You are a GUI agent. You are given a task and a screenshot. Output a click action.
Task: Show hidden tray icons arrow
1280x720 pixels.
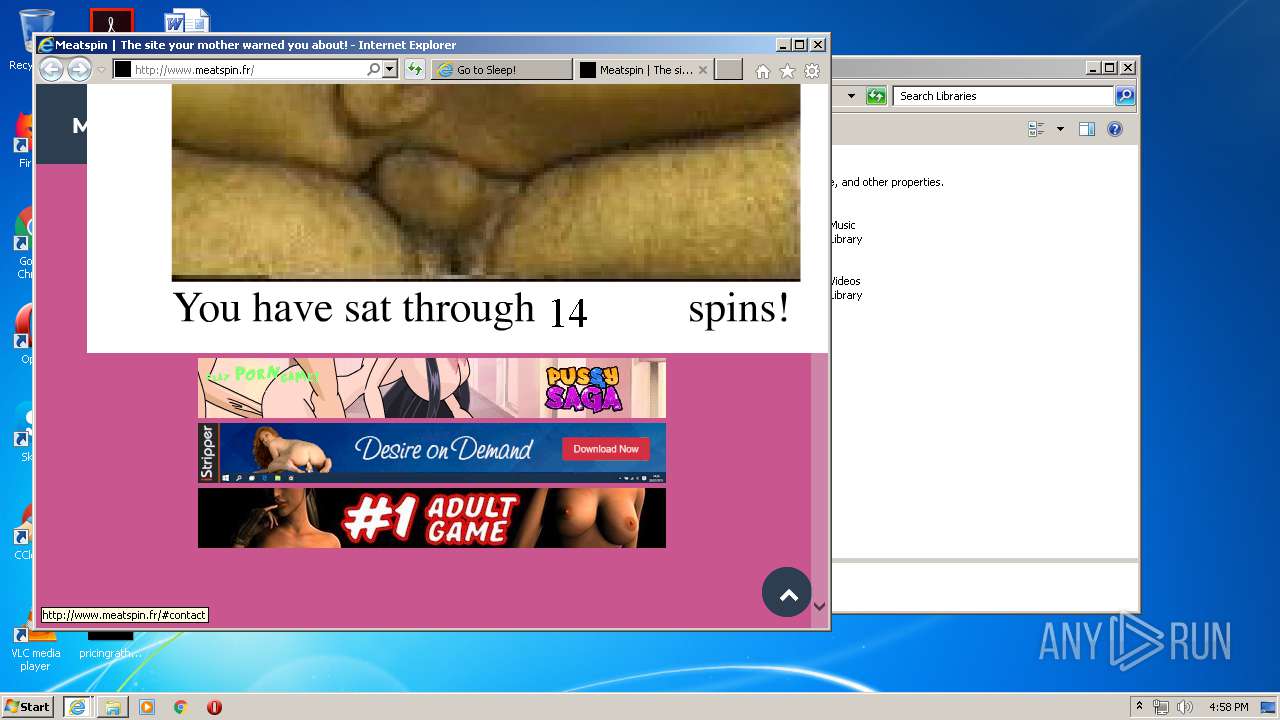(x=1139, y=707)
